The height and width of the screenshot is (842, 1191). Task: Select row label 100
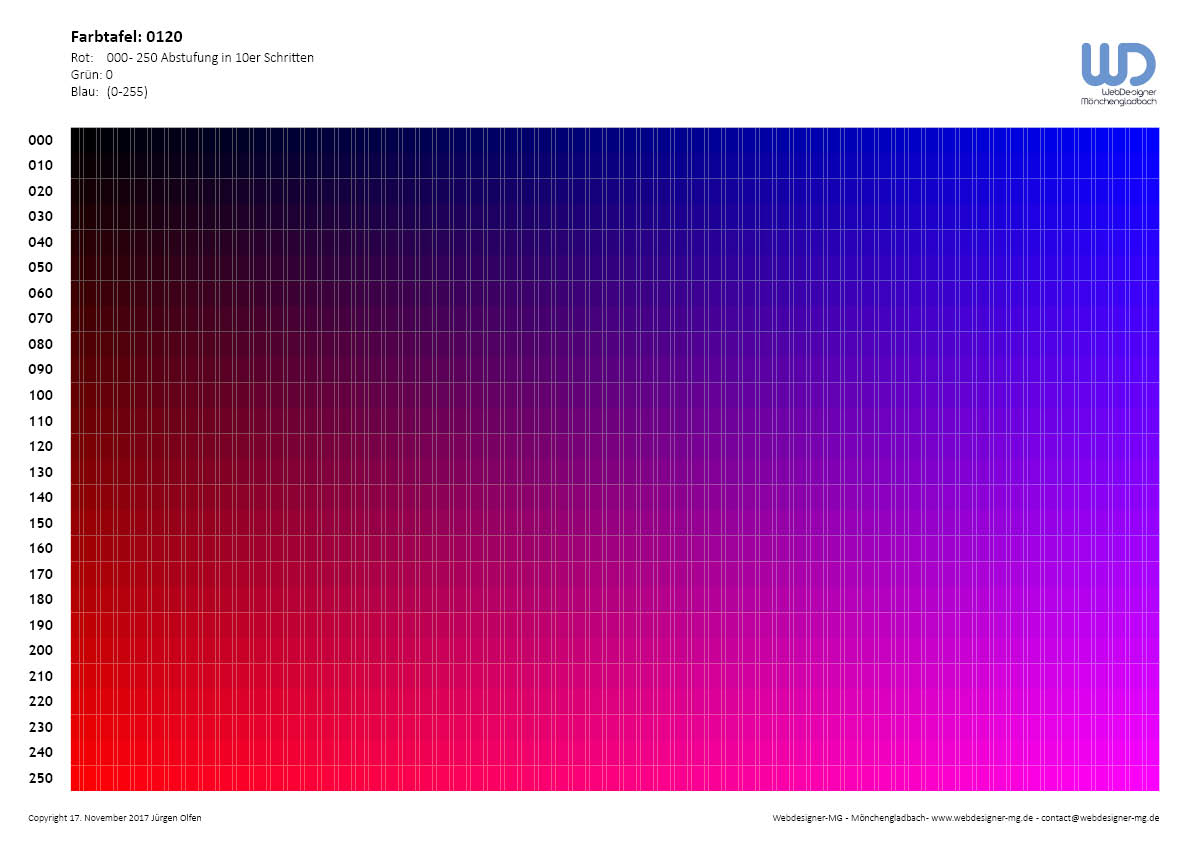[x=41, y=395]
